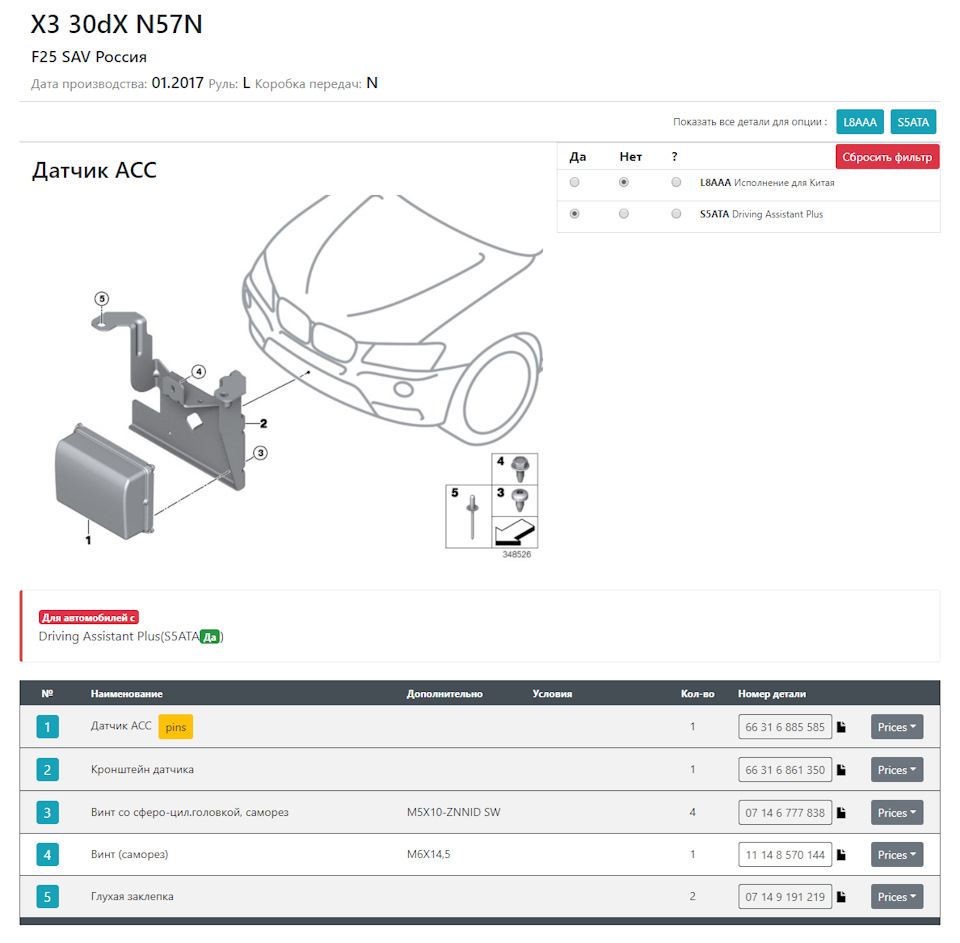Image resolution: width=960 pixels, height=943 pixels.
Task: Click diagram number 348526
Action: pyautogui.click(x=517, y=554)
